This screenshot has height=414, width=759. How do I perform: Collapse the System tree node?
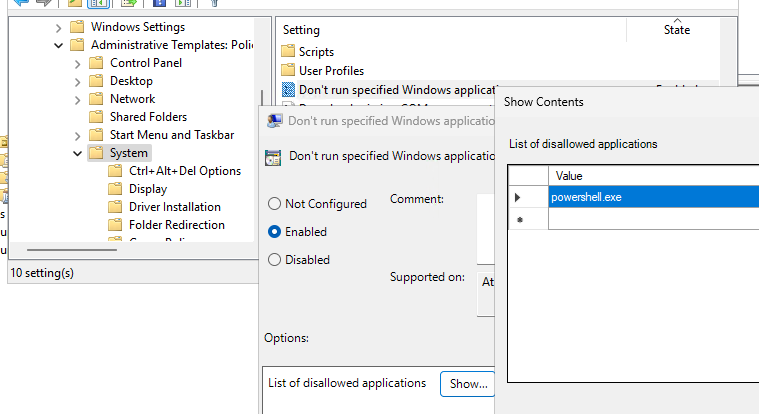(x=78, y=154)
